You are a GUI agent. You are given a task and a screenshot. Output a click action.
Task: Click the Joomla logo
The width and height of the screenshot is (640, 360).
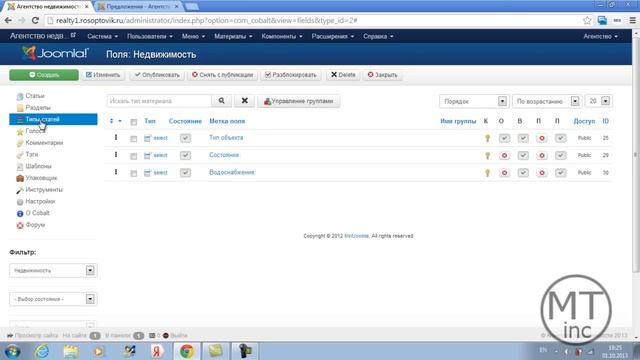[x=56, y=53]
